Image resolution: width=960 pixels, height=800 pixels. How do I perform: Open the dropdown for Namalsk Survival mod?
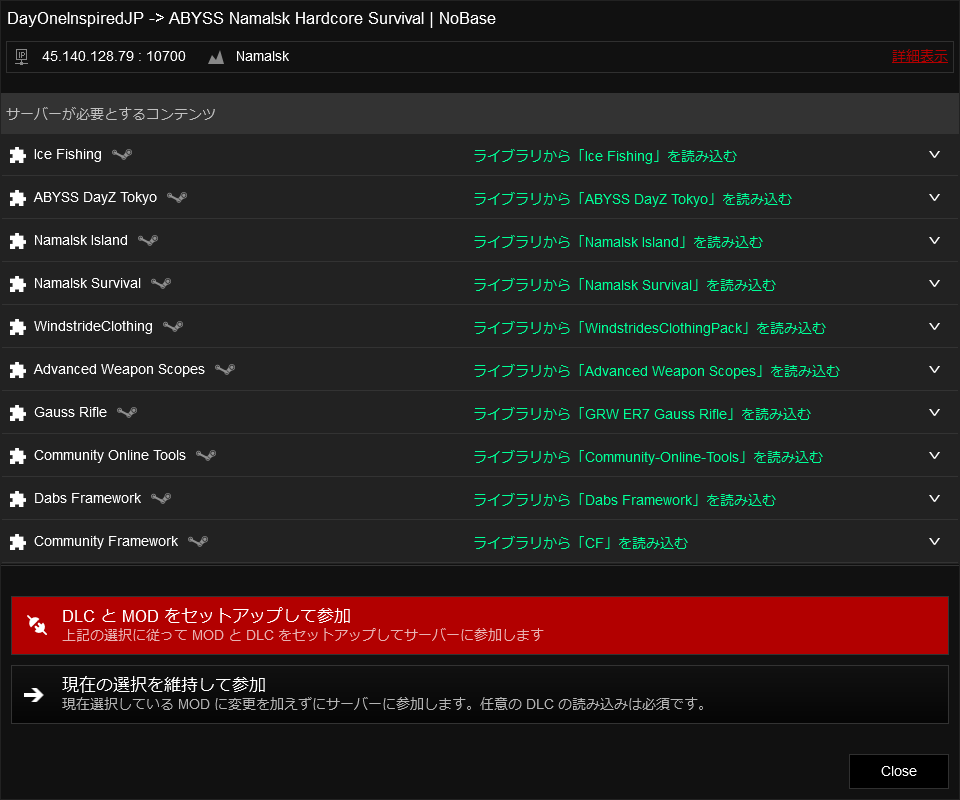click(x=935, y=283)
